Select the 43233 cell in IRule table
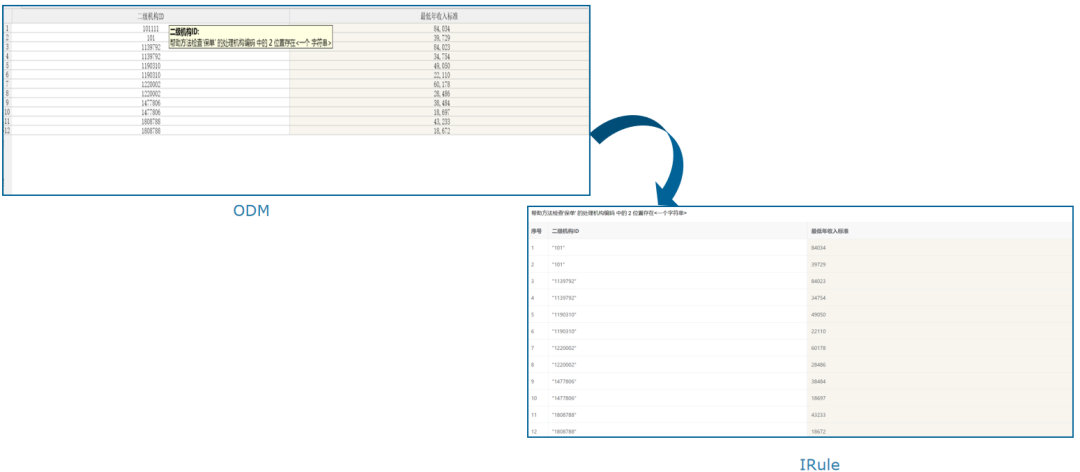This screenshot has height=472, width=1080. tap(818, 415)
